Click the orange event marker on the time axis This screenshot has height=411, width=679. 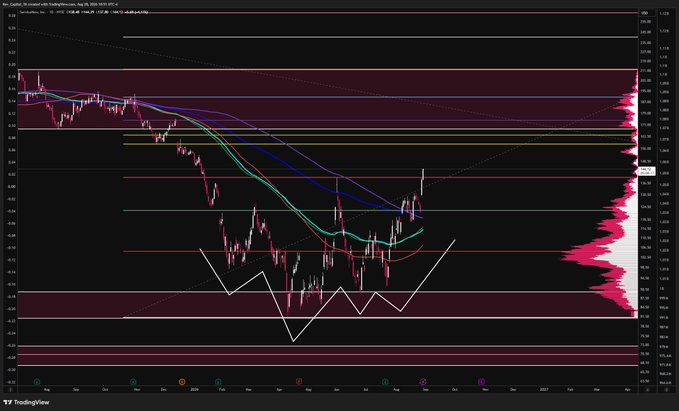[x=182, y=382]
